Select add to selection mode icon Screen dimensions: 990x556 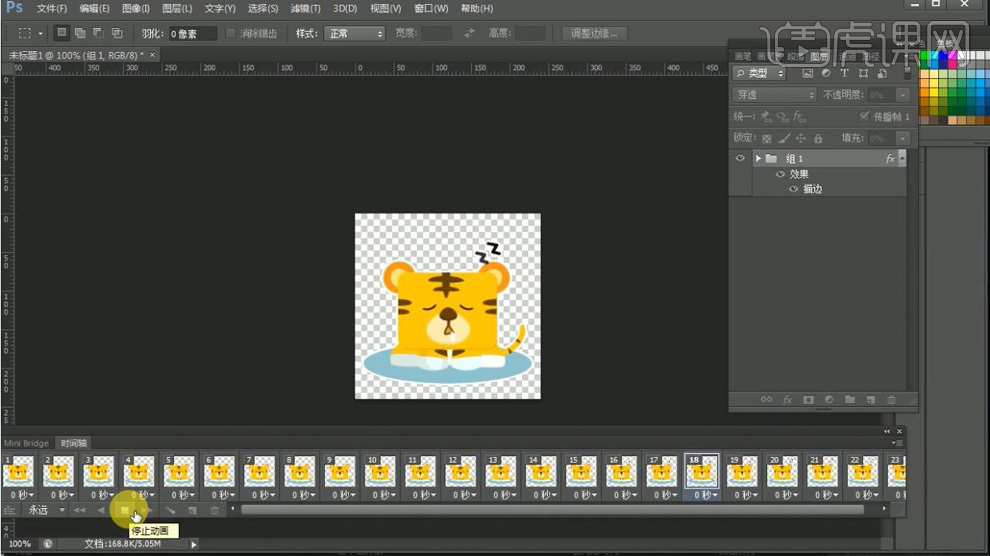point(80,33)
